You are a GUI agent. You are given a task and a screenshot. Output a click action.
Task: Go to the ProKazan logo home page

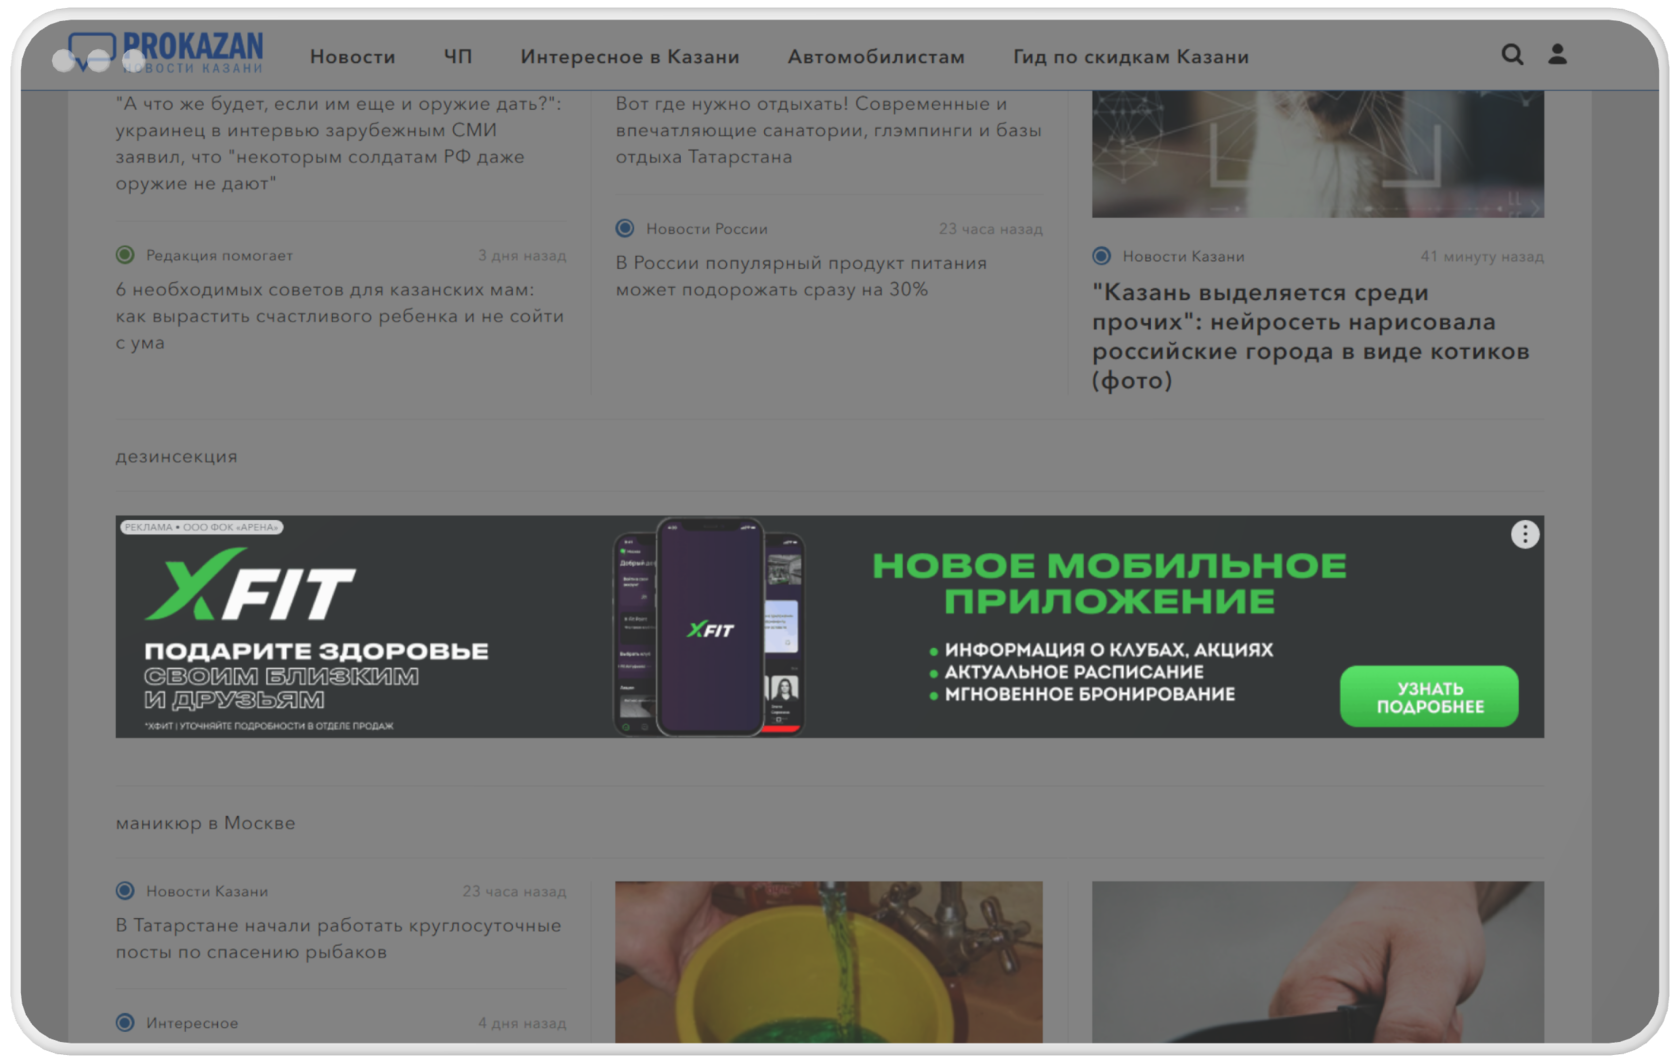point(165,51)
